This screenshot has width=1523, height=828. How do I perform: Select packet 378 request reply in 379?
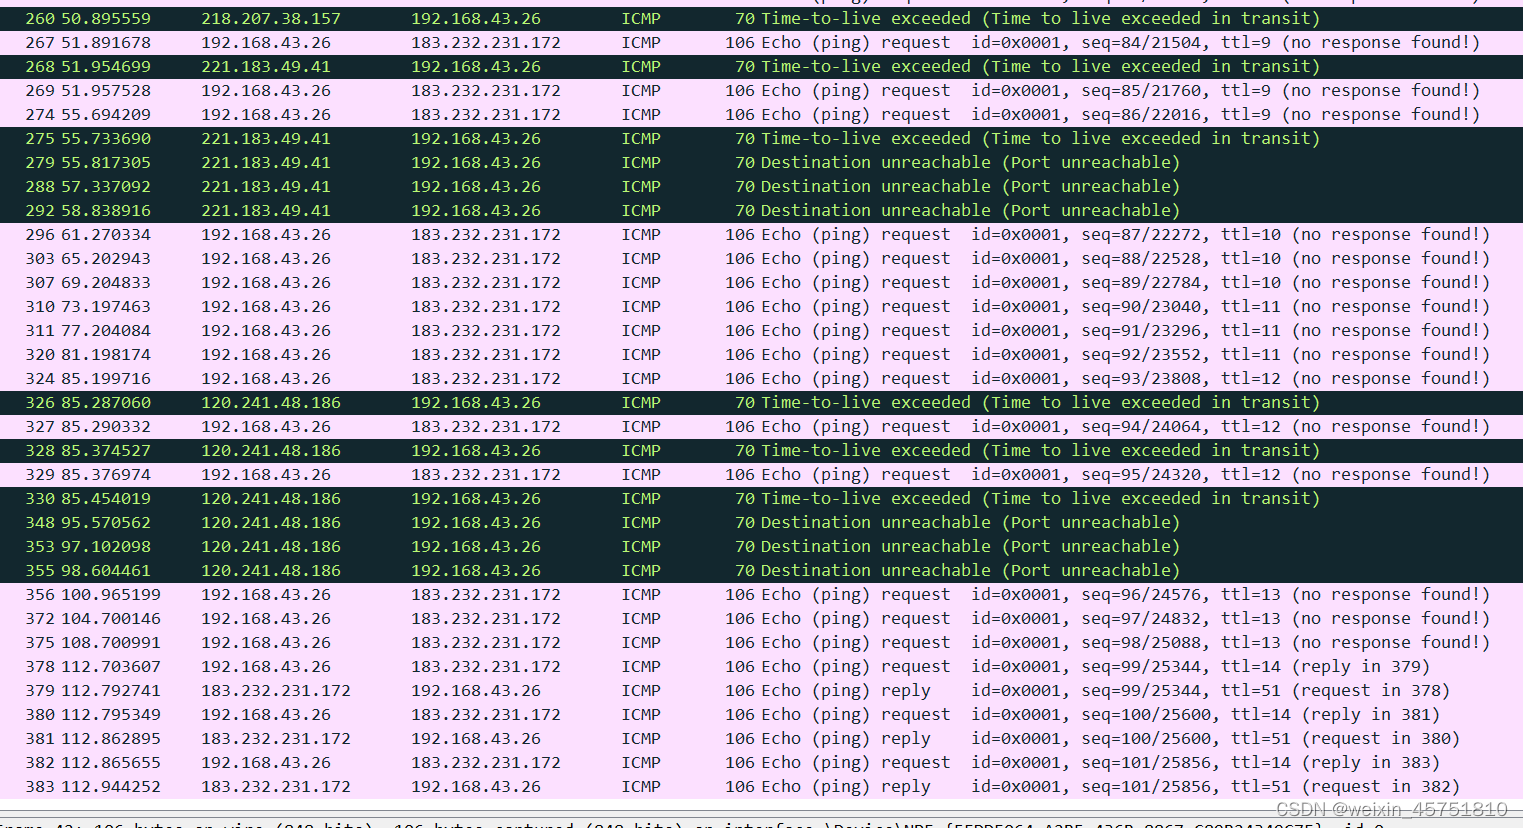tap(761, 667)
